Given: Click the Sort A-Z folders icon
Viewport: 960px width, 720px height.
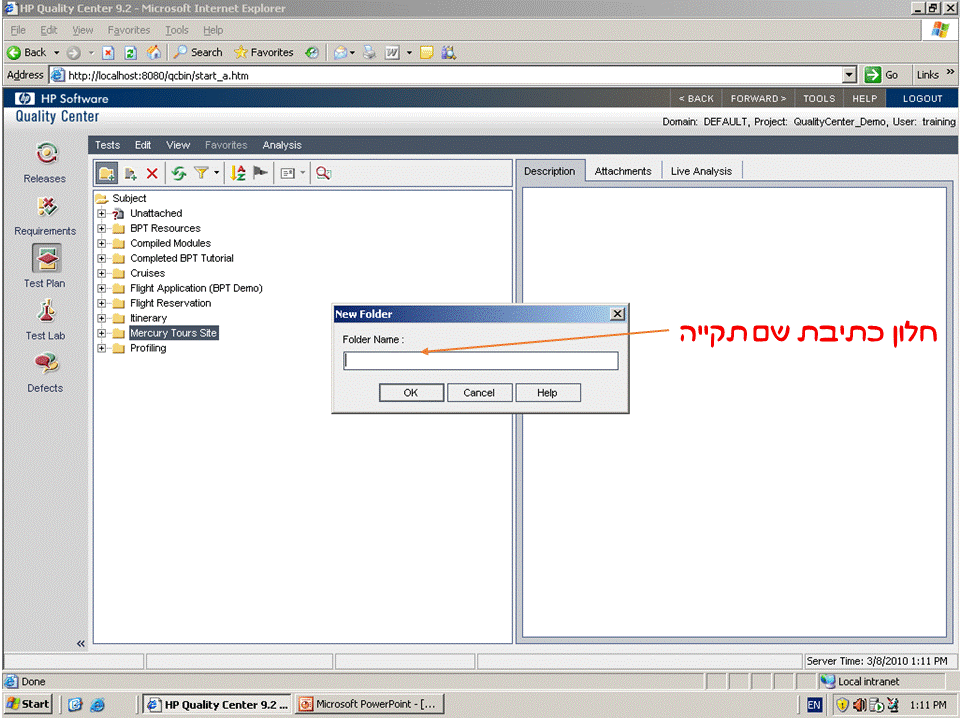Looking at the screenshot, I should (238, 173).
